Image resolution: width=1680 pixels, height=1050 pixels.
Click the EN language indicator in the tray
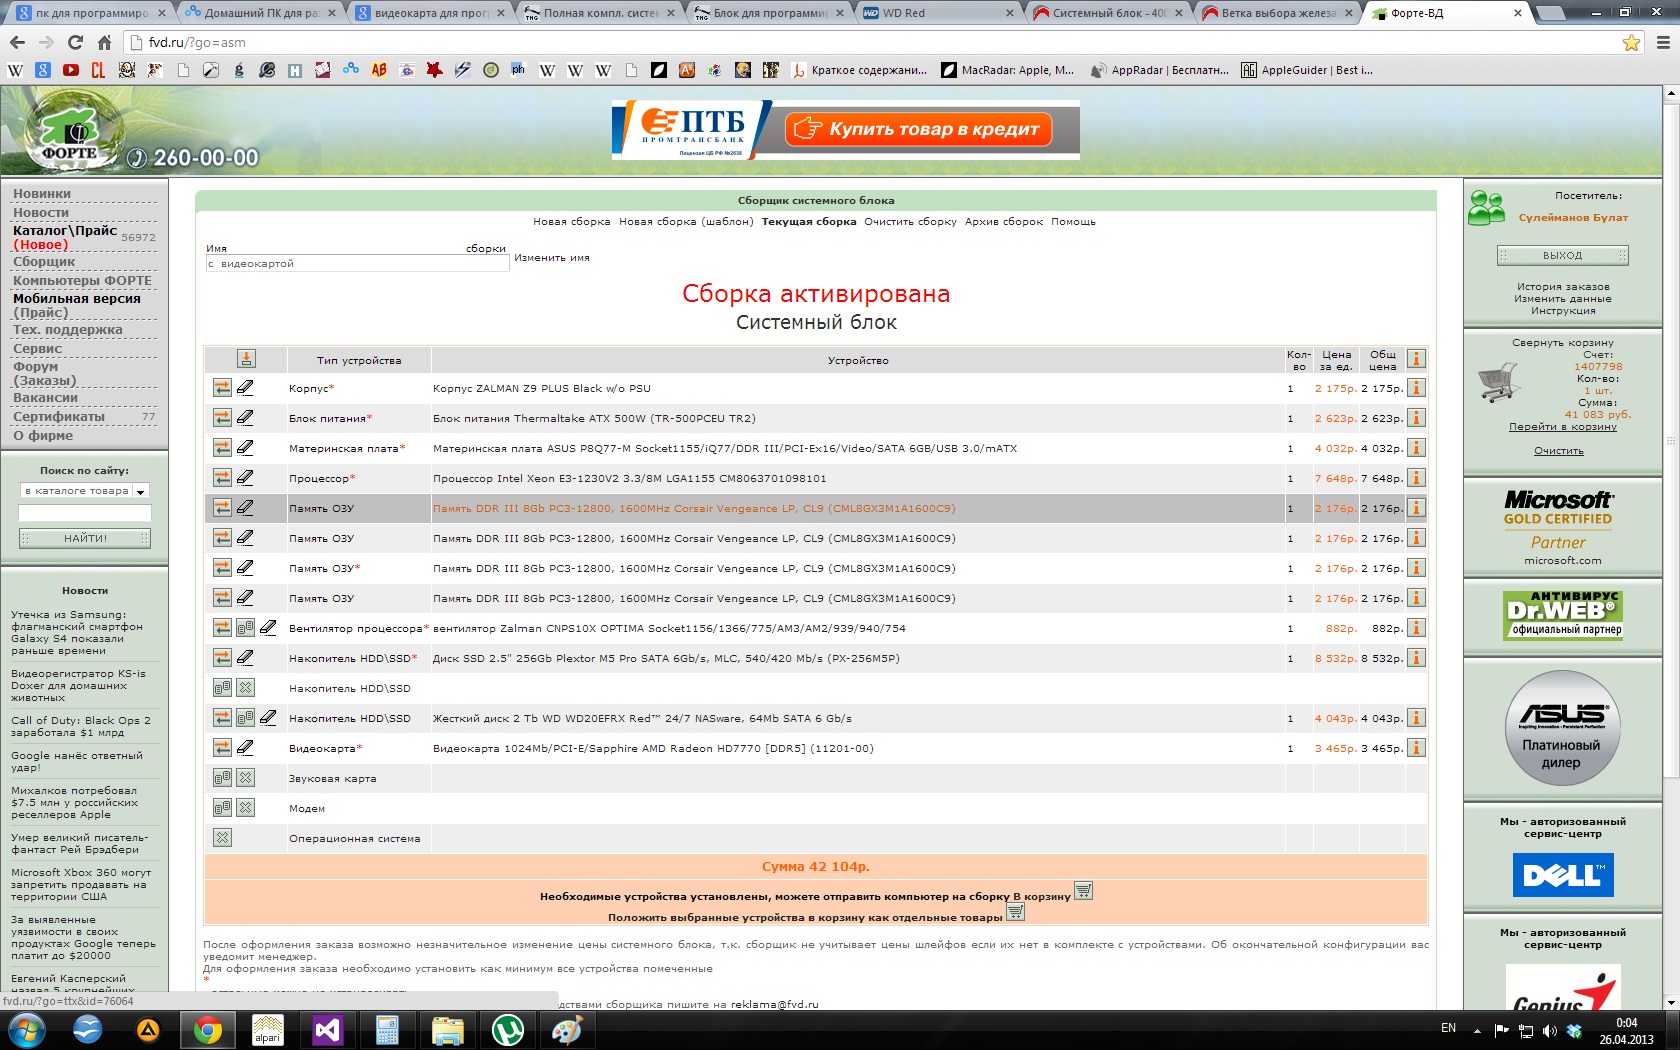click(1448, 1028)
